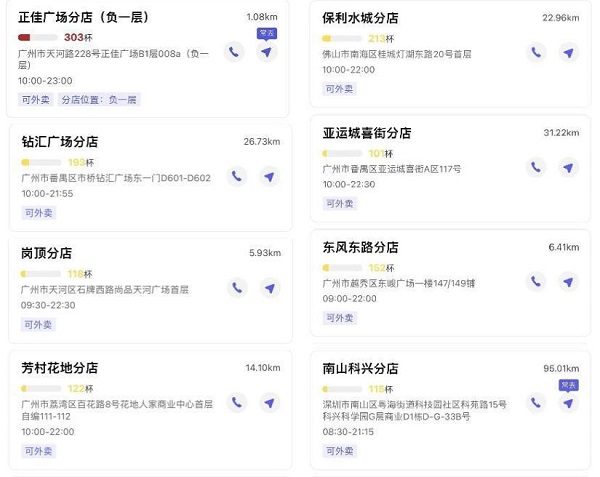
Task: Tap 可外卖 tag under 保利水城分店
Action: [x=341, y=89]
